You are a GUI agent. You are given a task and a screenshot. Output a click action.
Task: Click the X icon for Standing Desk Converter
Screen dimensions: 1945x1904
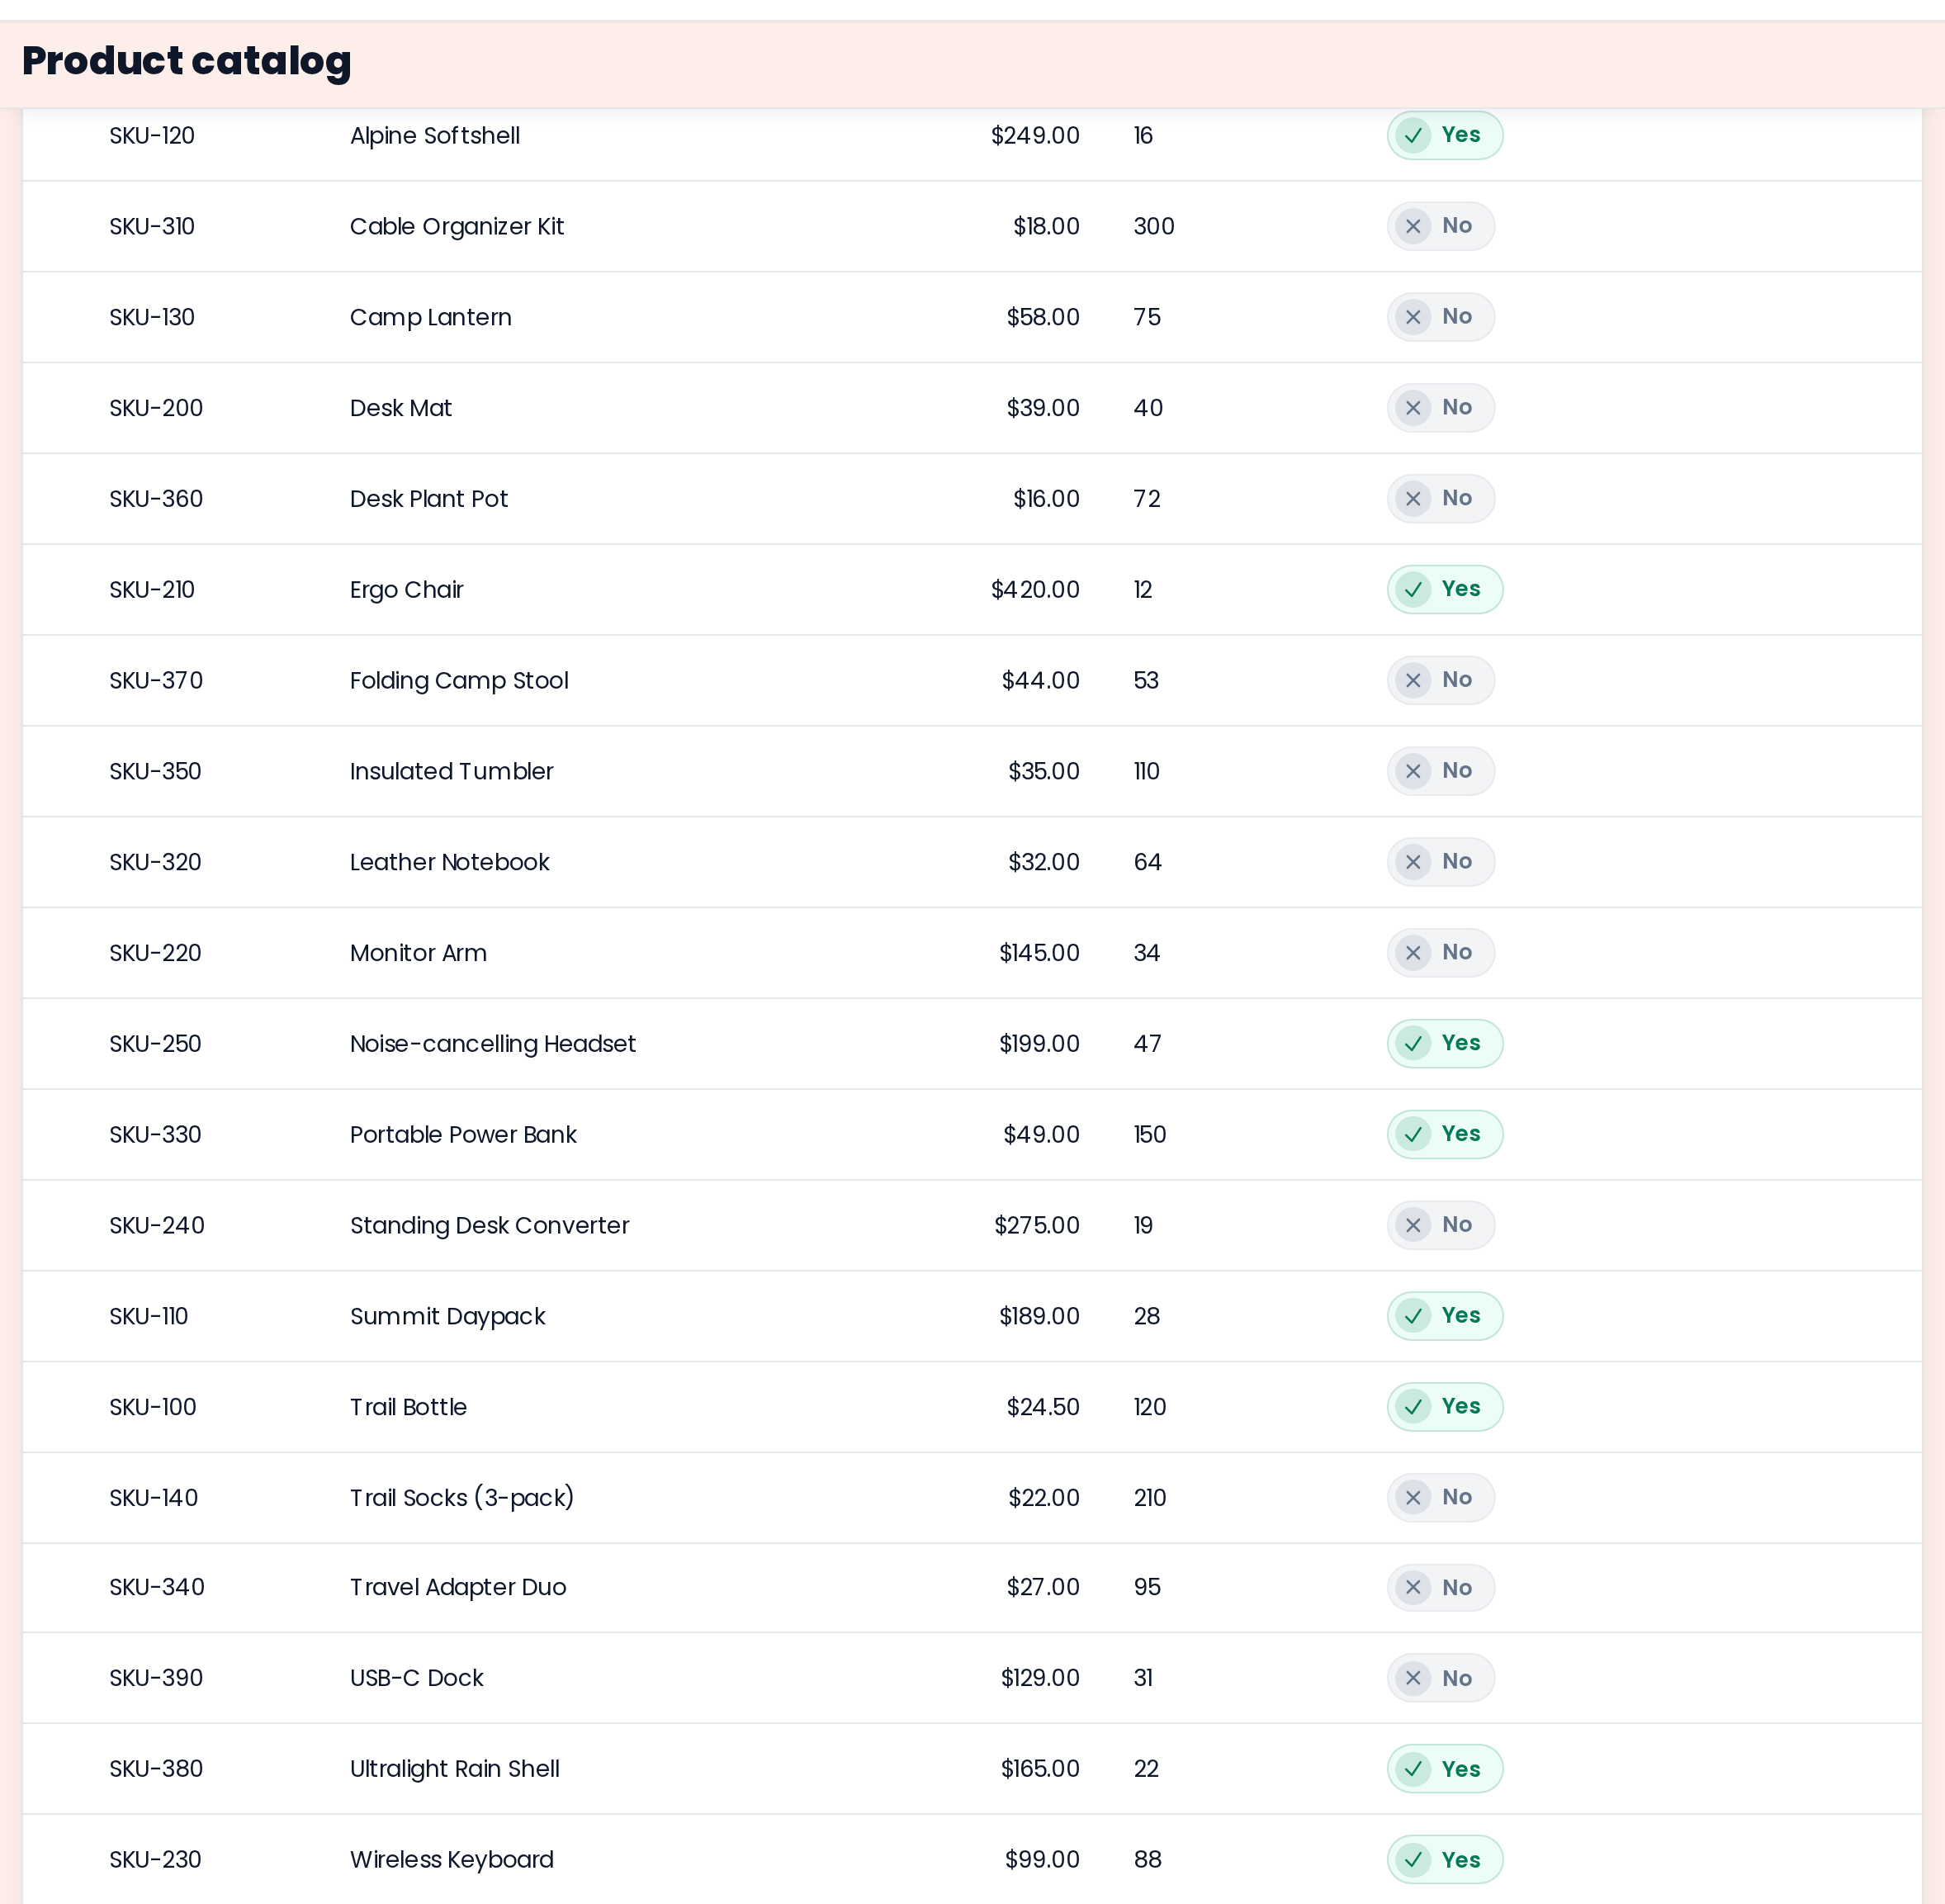1413,1225
